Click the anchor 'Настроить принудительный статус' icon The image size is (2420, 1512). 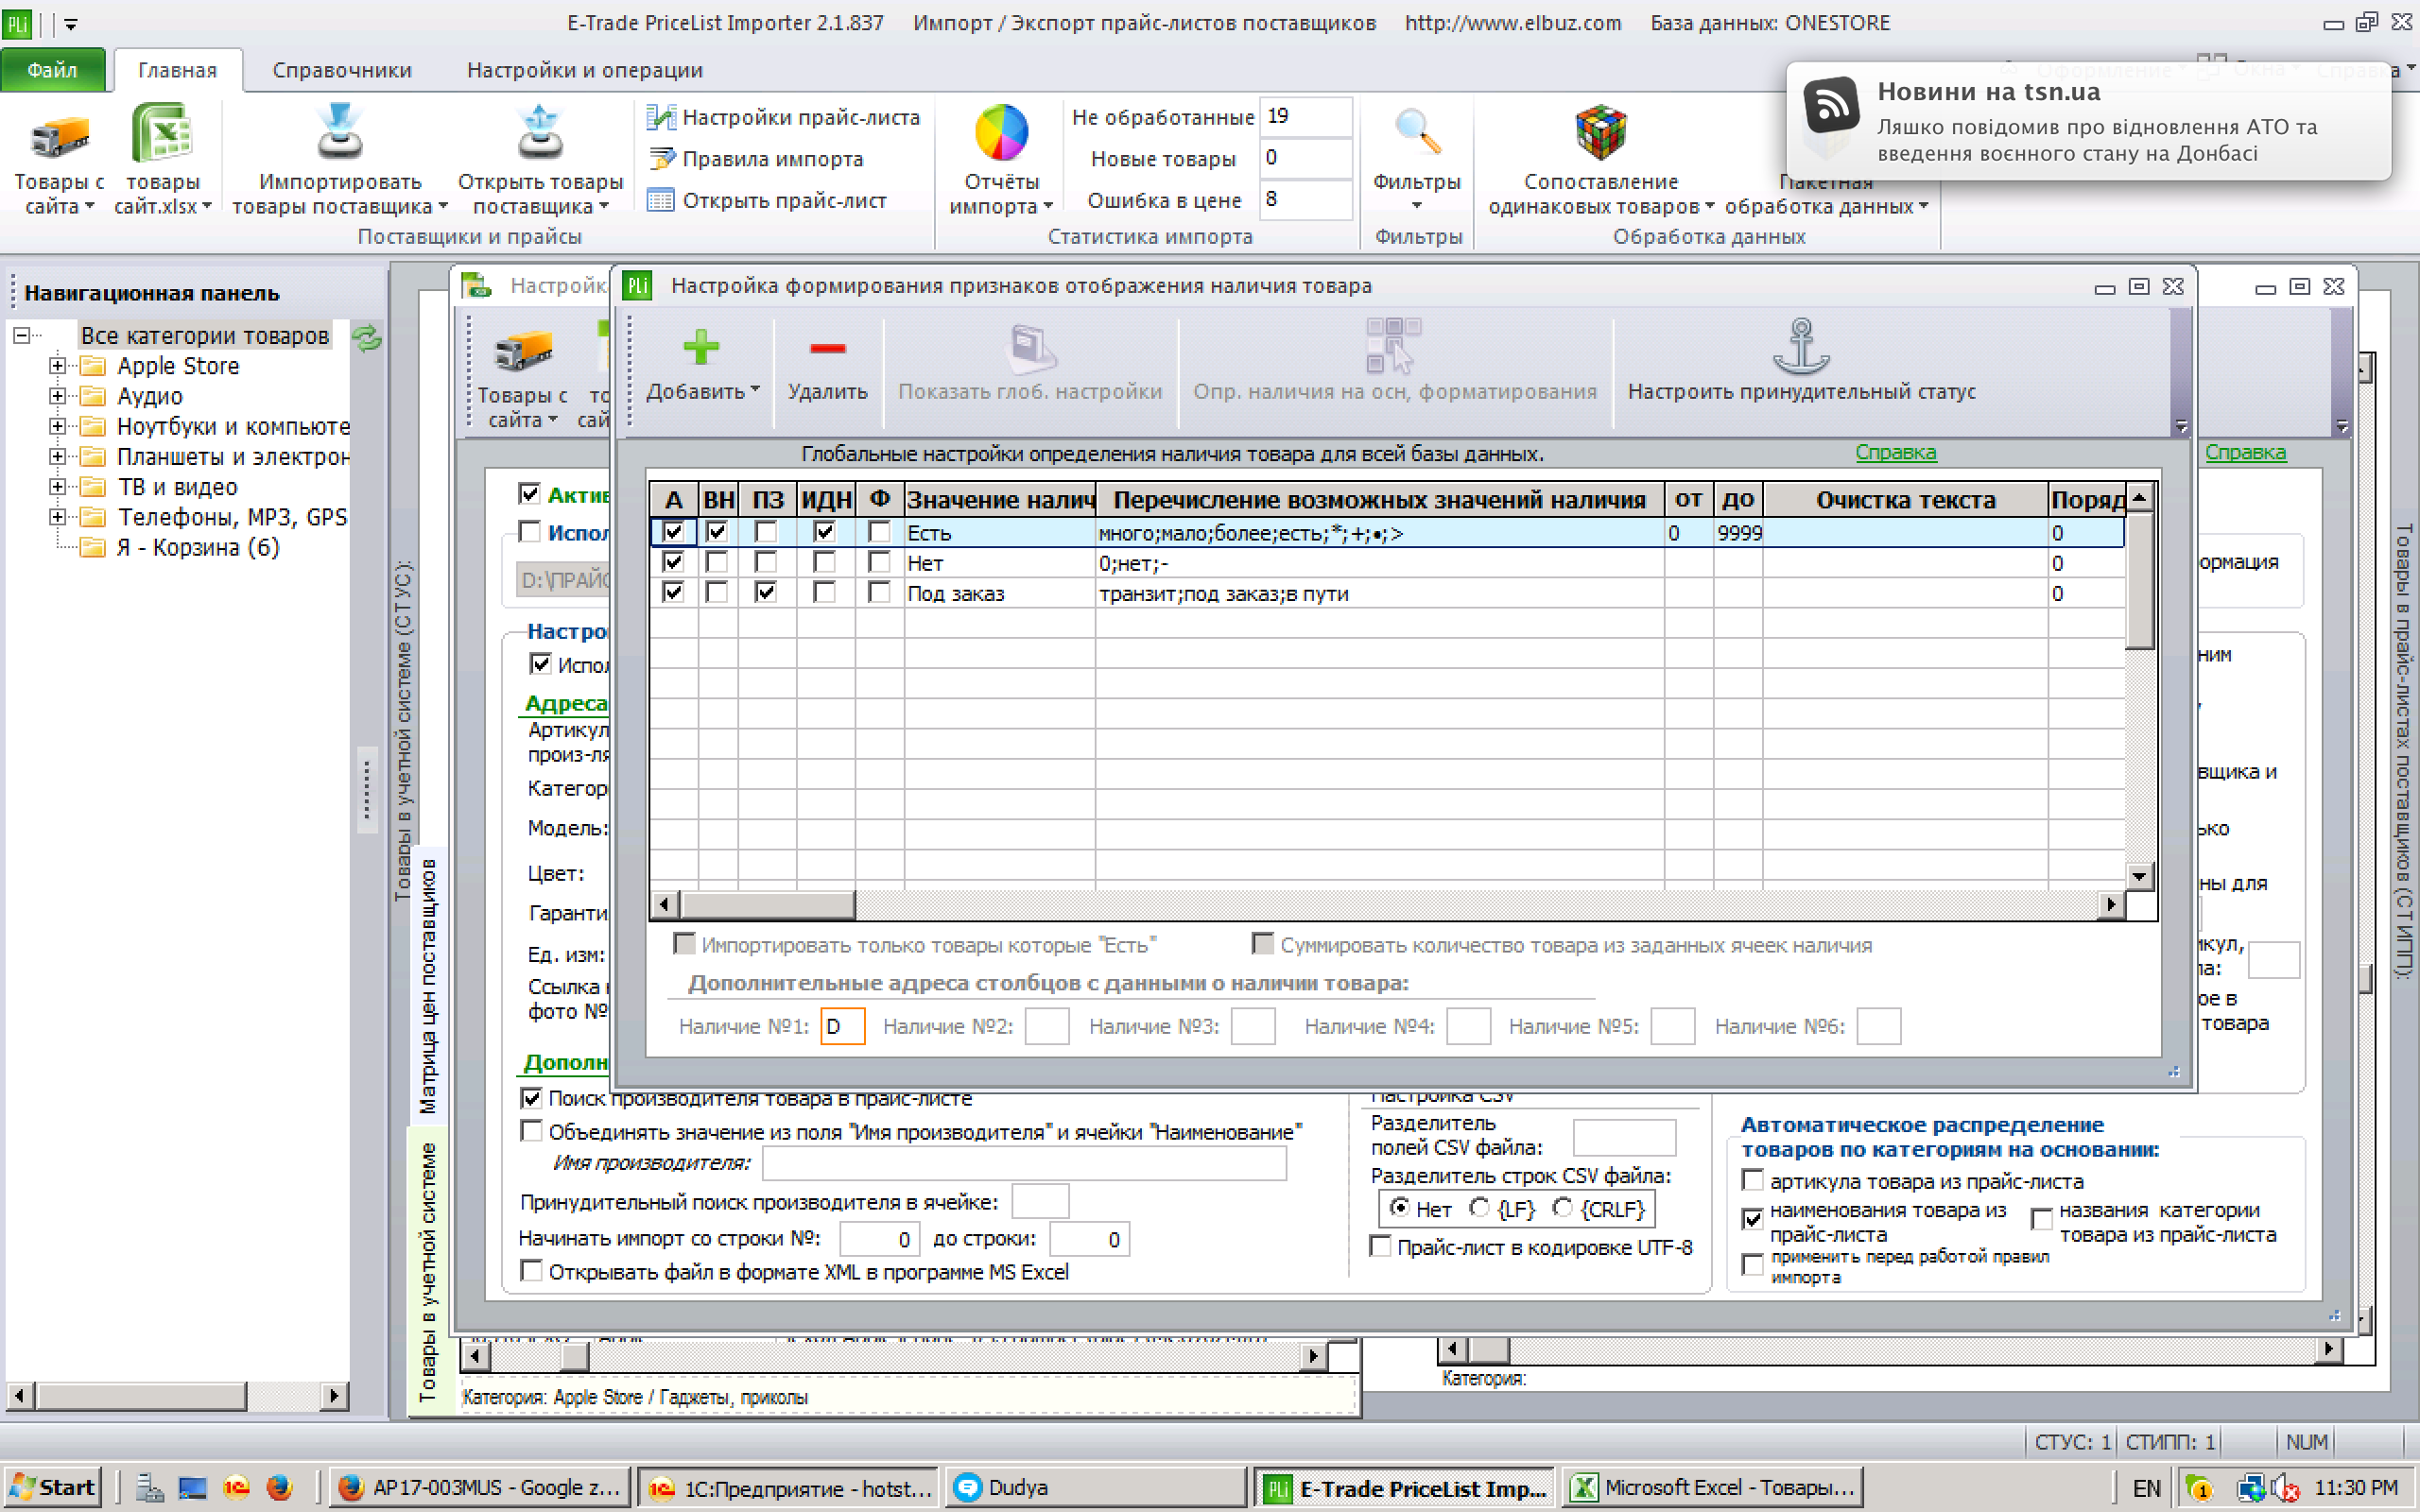point(1801,346)
